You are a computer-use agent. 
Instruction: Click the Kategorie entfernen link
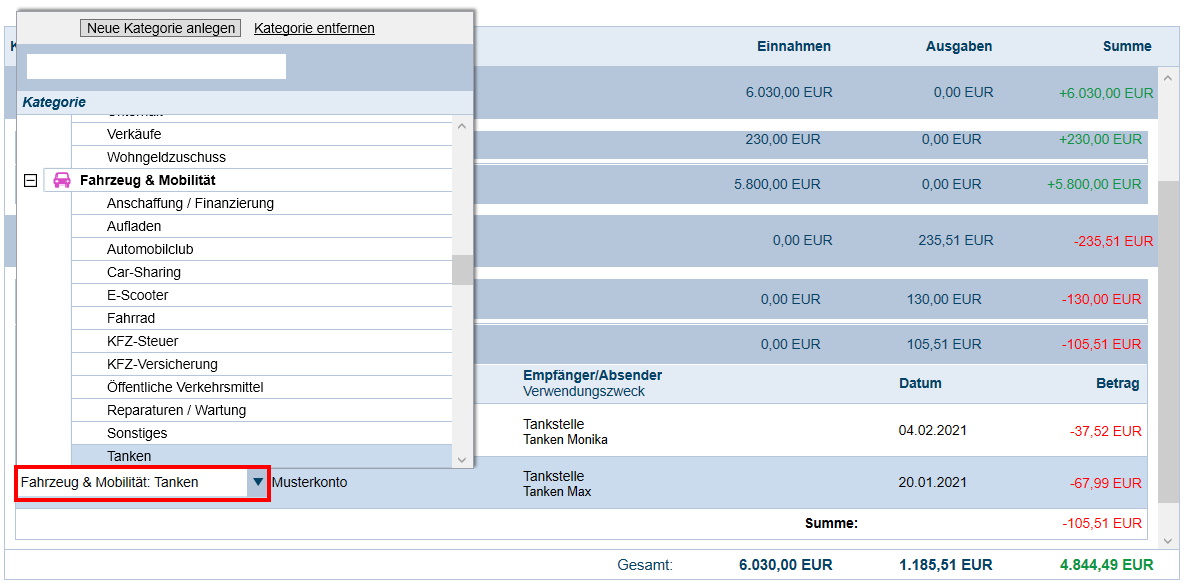pos(314,28)
